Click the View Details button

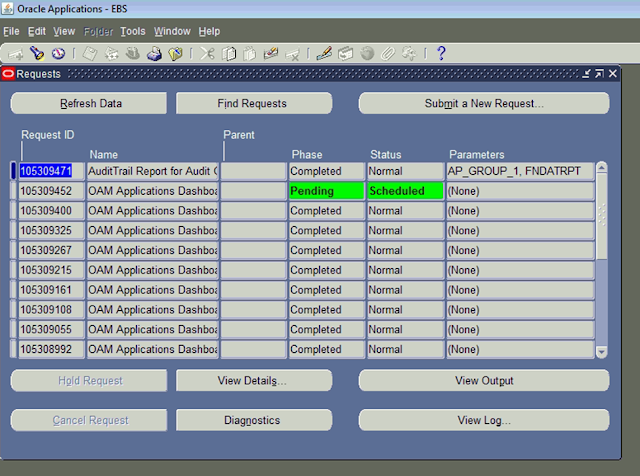click(x=252, y=380)
